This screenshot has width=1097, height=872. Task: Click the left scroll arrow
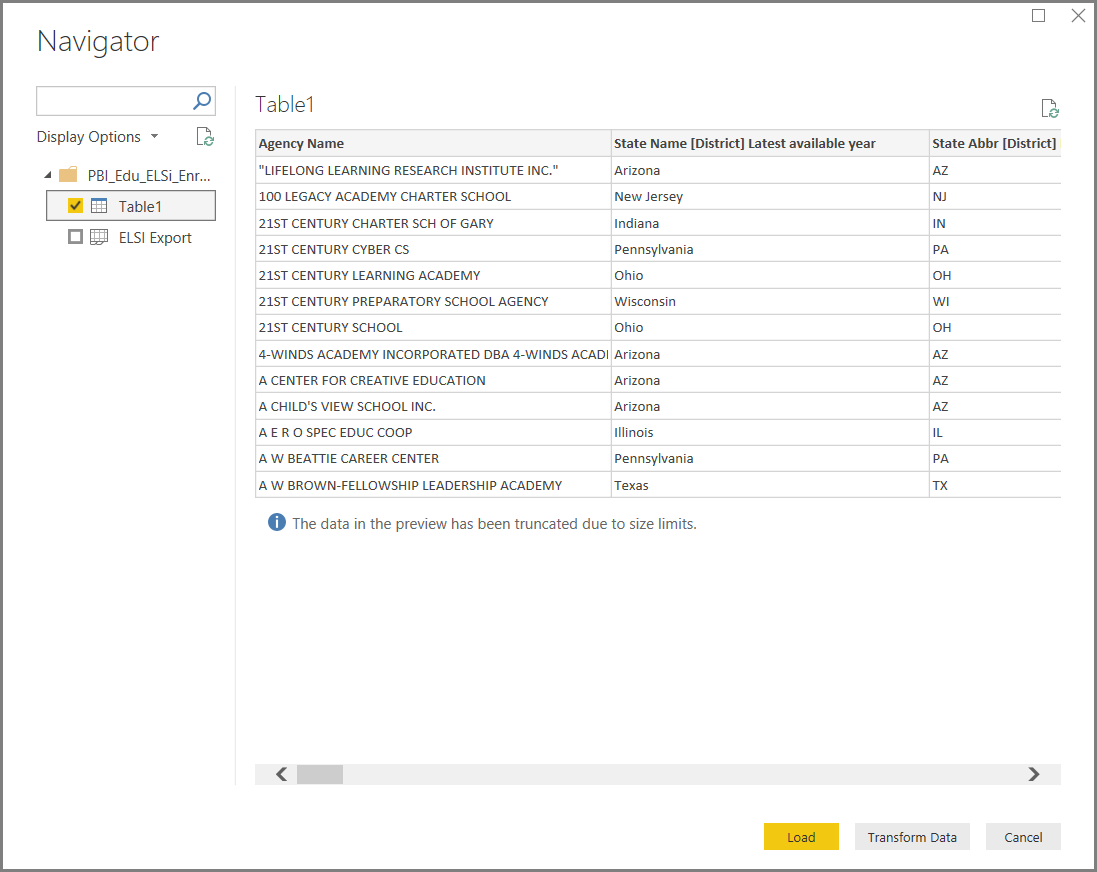point(281,774)
